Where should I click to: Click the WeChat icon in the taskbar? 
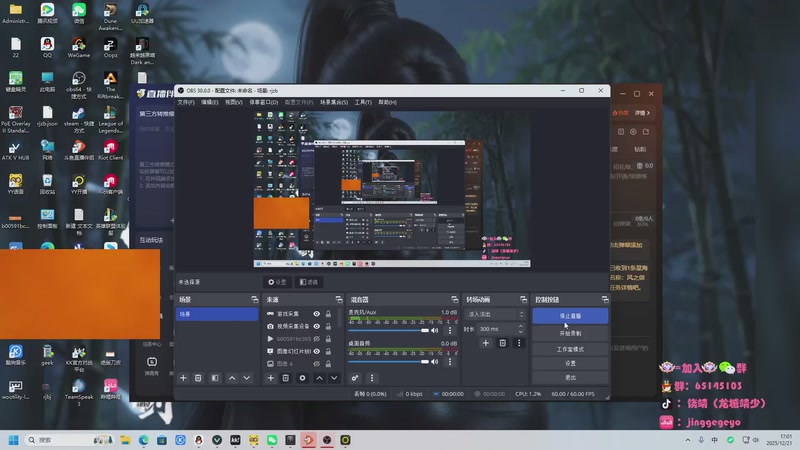coord(272,440)
